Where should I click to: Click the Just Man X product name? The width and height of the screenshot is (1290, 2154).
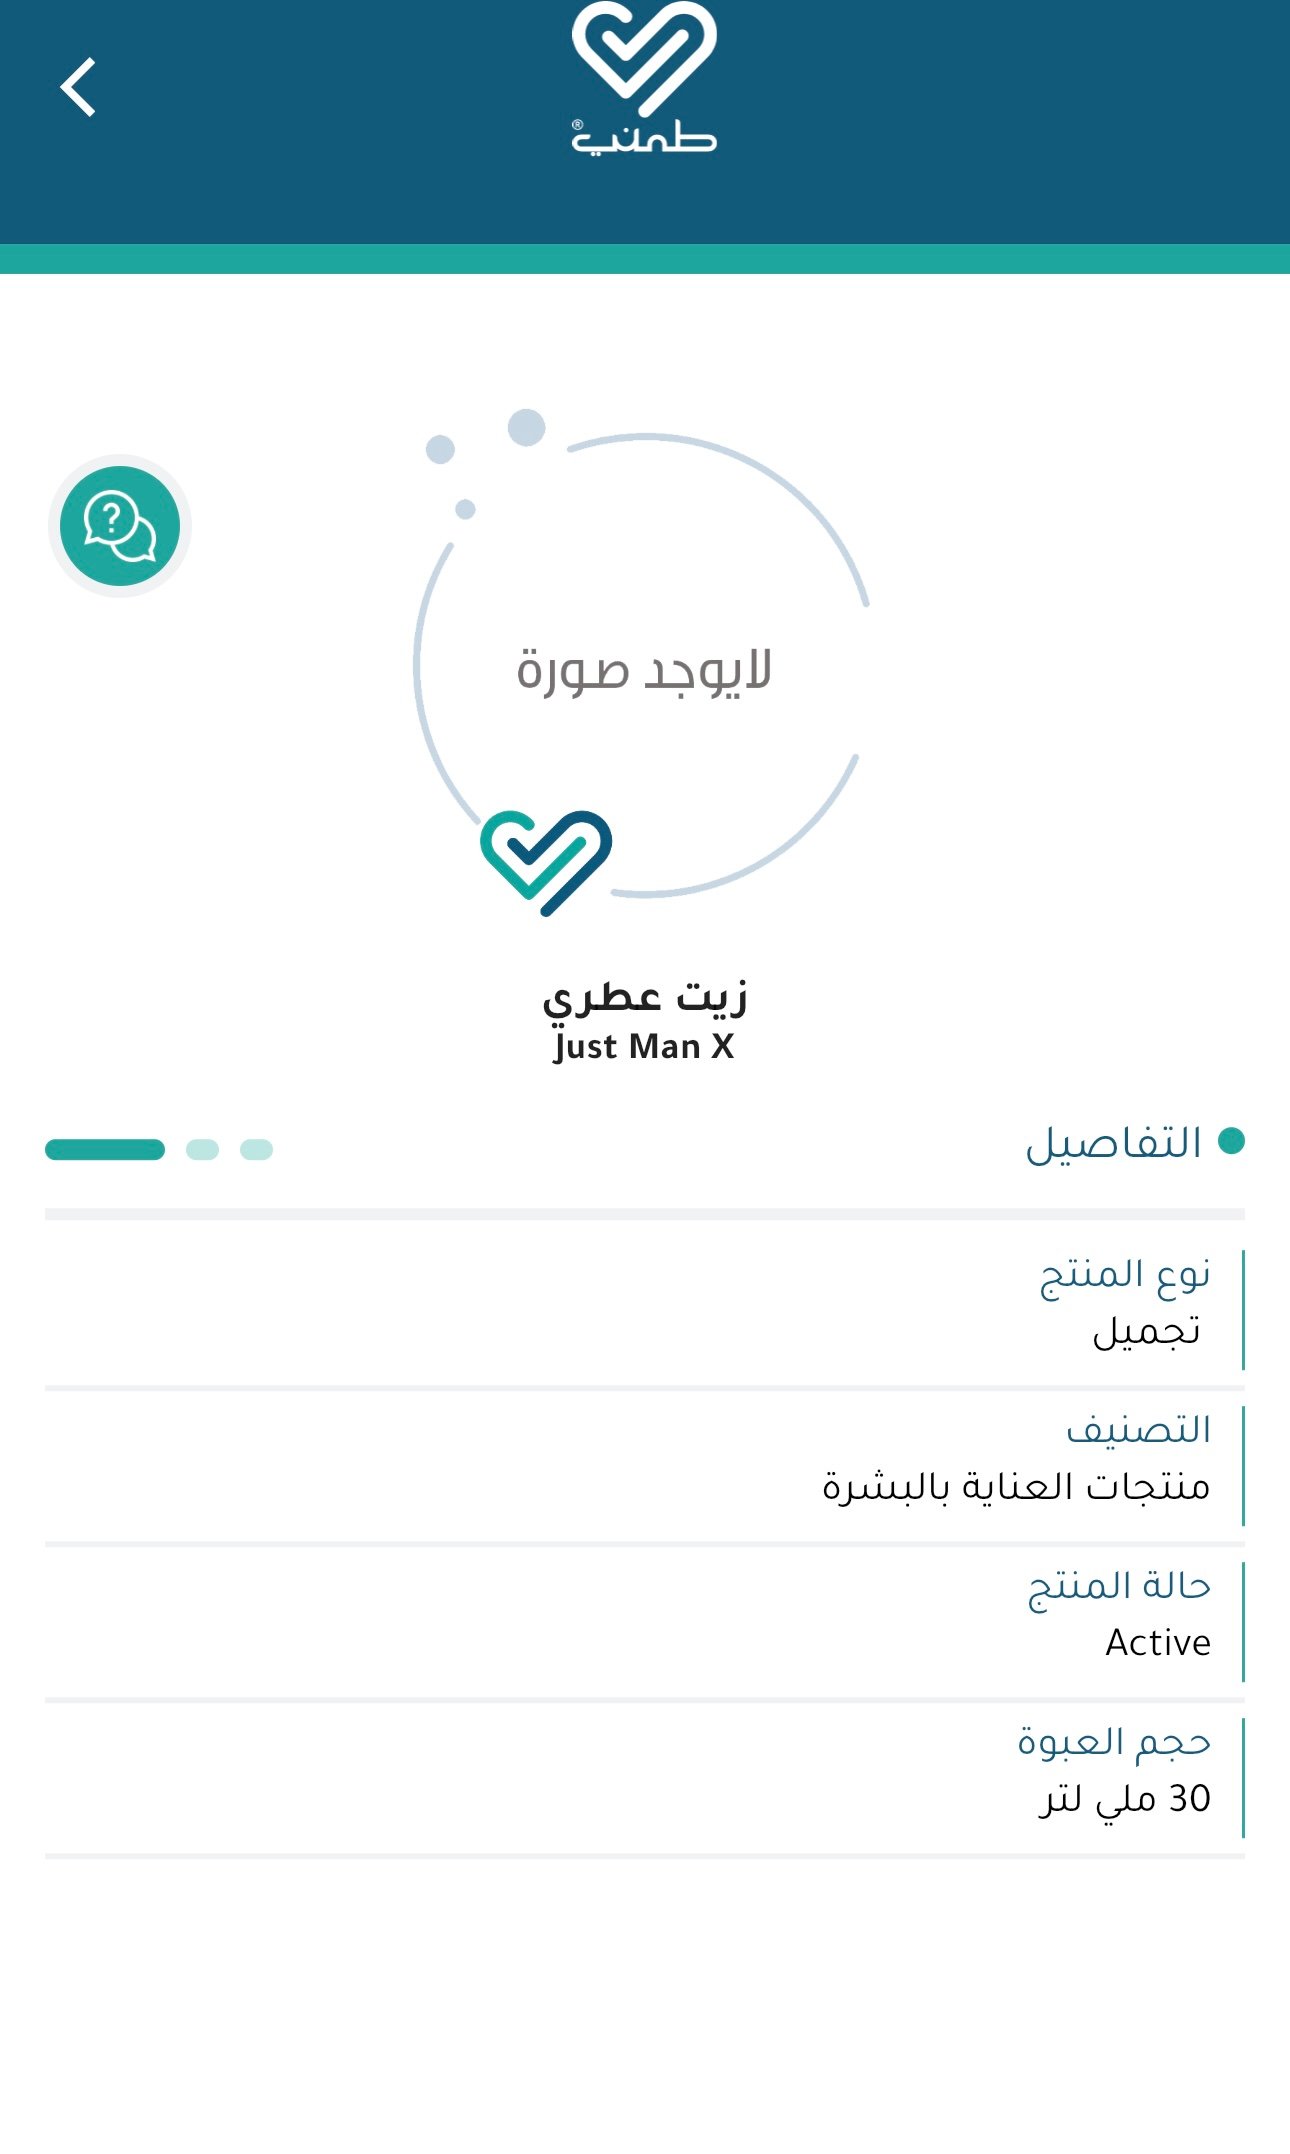644,1047
